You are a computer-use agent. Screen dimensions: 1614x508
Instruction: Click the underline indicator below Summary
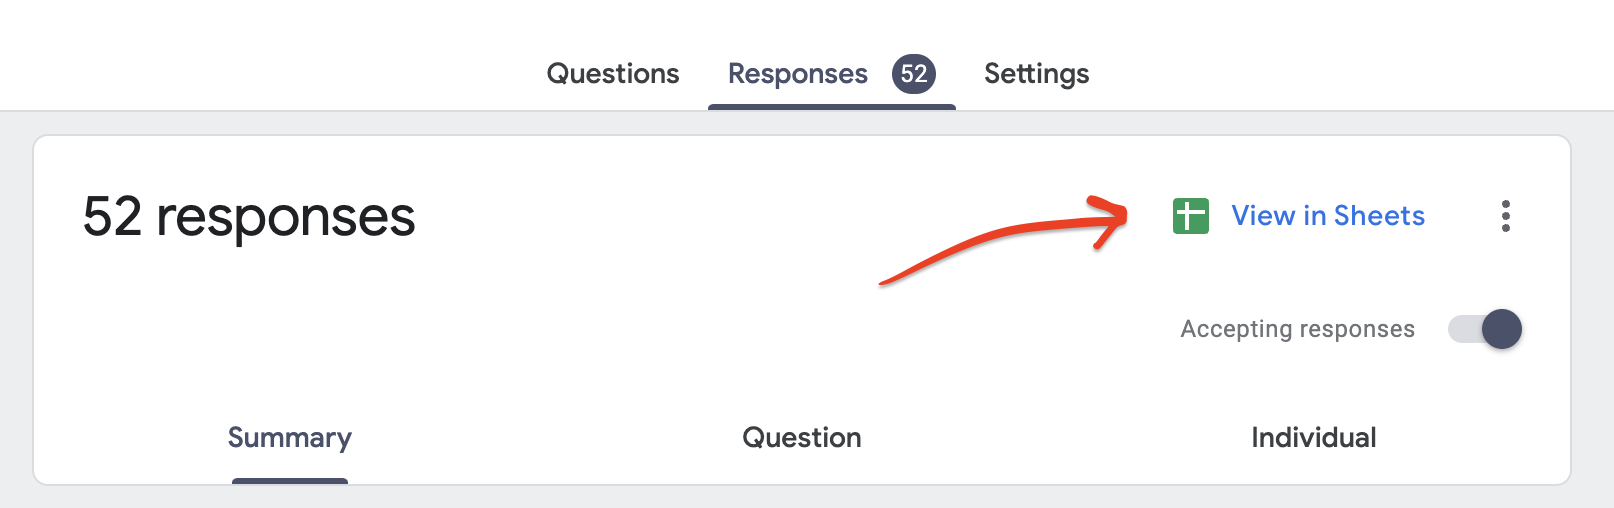[290, 481]
